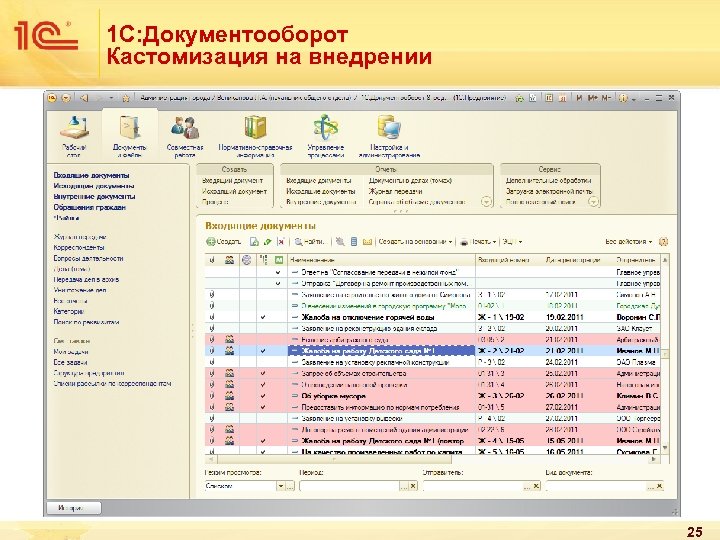Toggle checkmark in selected 'Жалоба на работу Детского сада №1' row

click(263, 351)
